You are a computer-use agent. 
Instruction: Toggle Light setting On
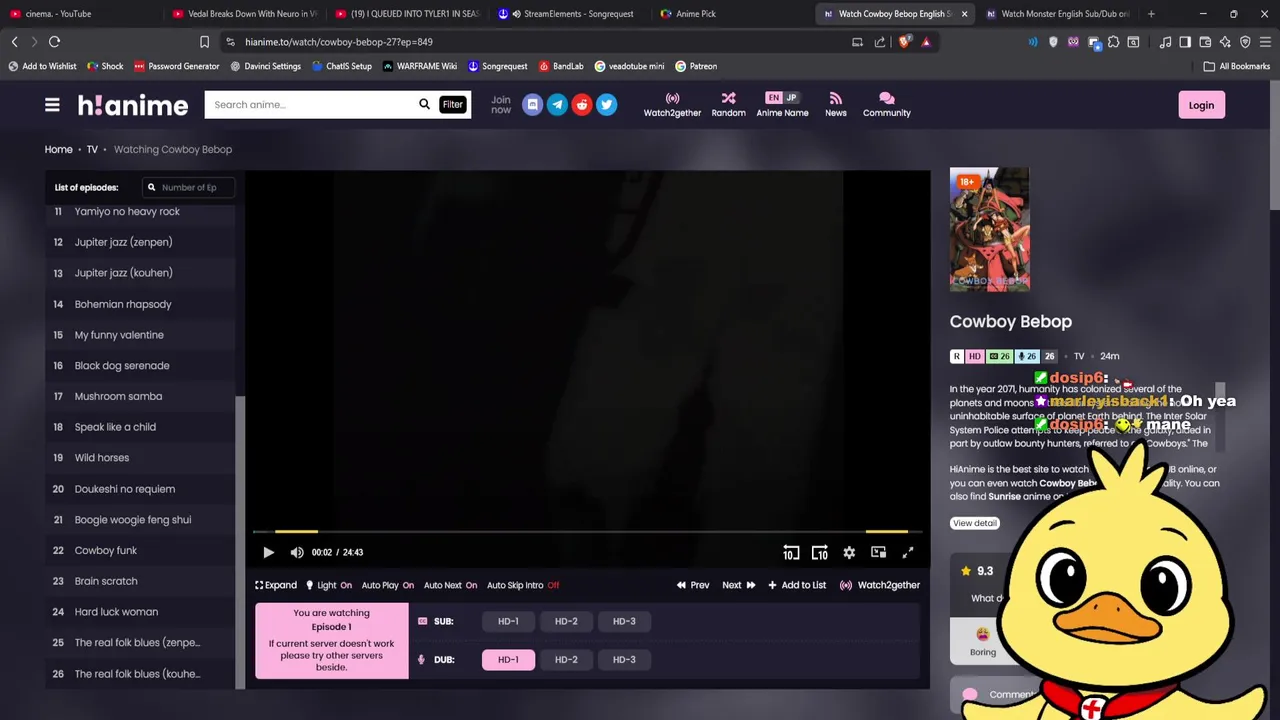(x=329, y=585)
